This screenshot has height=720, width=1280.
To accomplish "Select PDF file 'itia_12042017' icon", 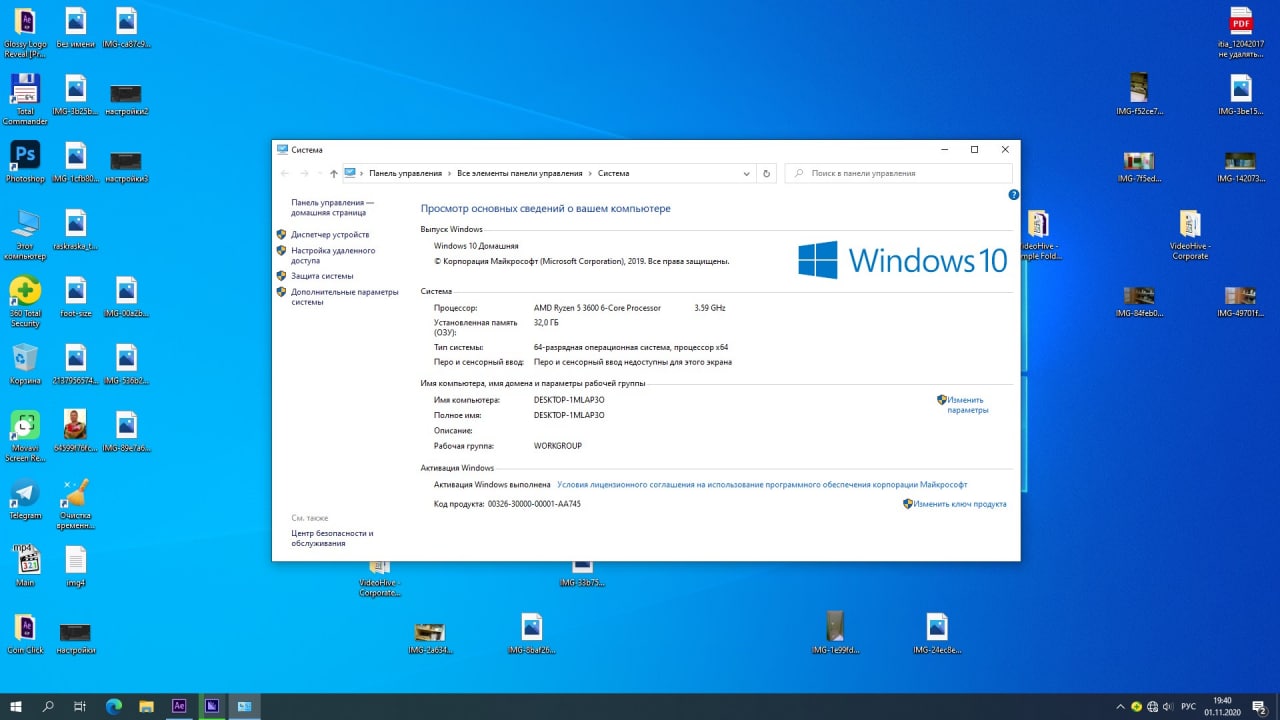I will pos(1241,32).
